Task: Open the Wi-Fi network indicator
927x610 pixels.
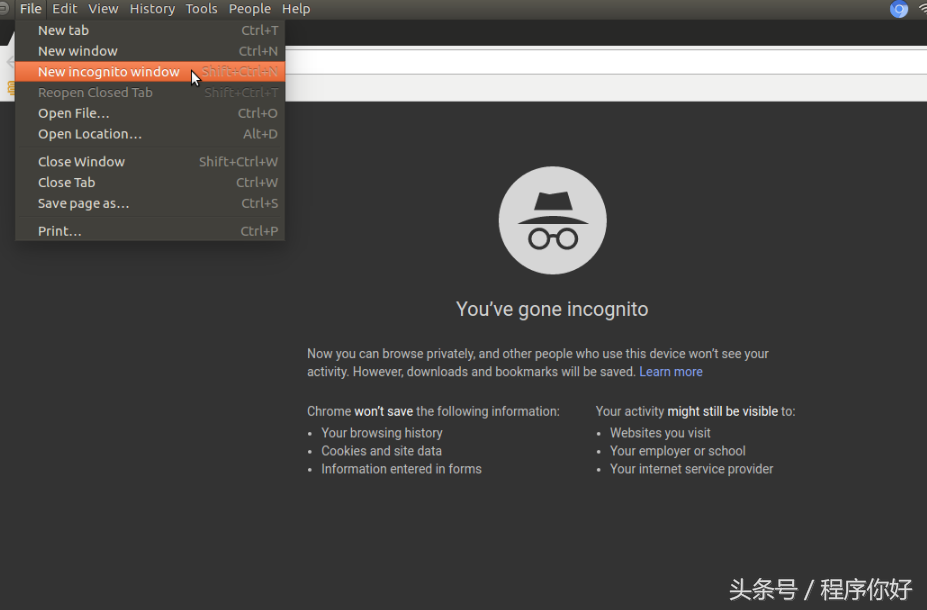Action: point(922,9)
